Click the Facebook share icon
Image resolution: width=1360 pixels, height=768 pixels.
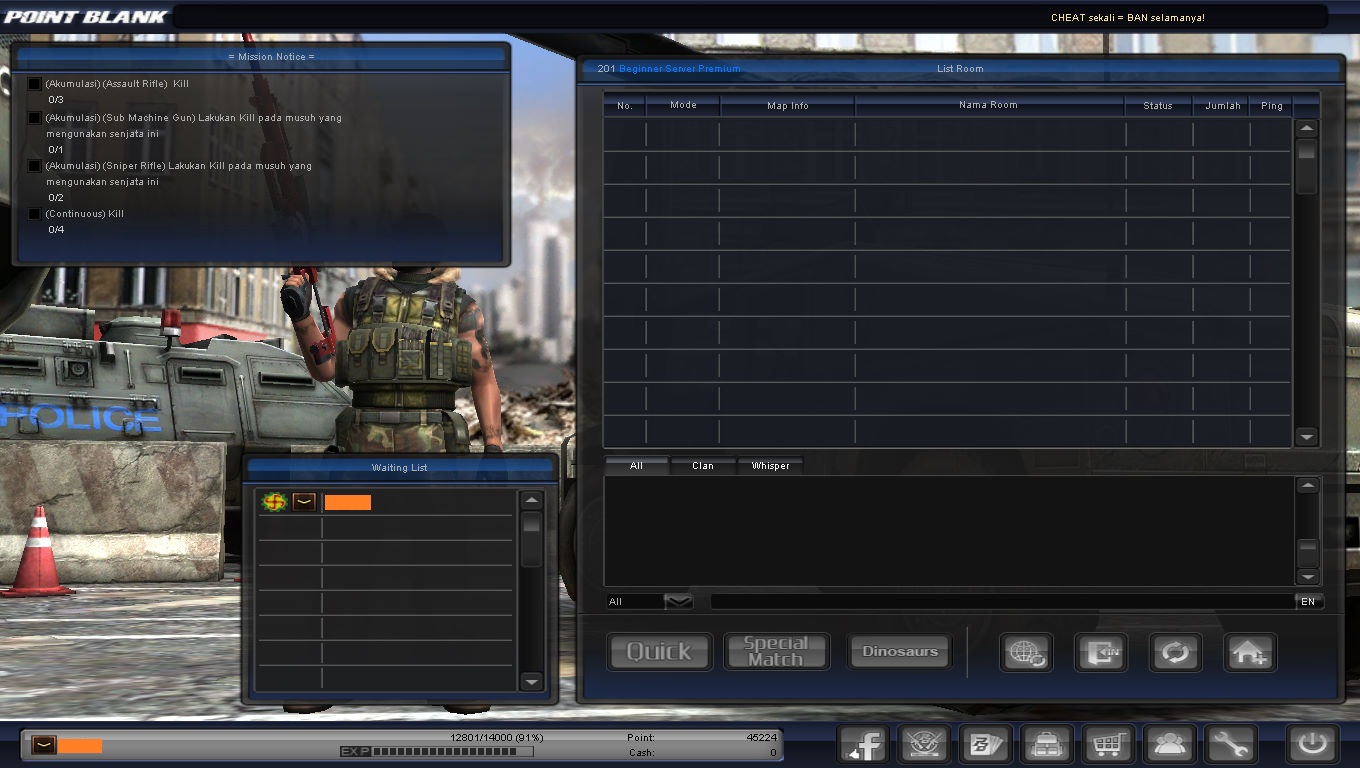pos(862,744)
